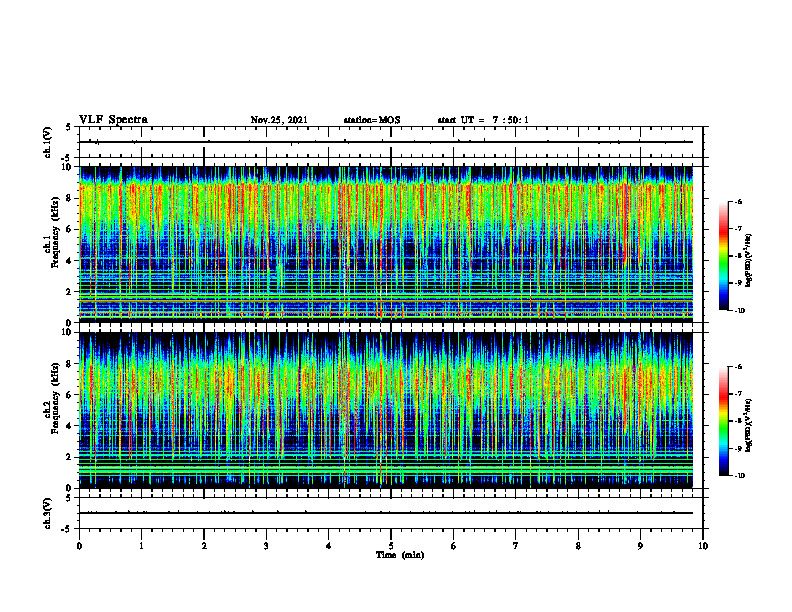Viewport: 792px width, 612px height.
Task: Click time axis tick label "3"
Action: coord(266,546)
